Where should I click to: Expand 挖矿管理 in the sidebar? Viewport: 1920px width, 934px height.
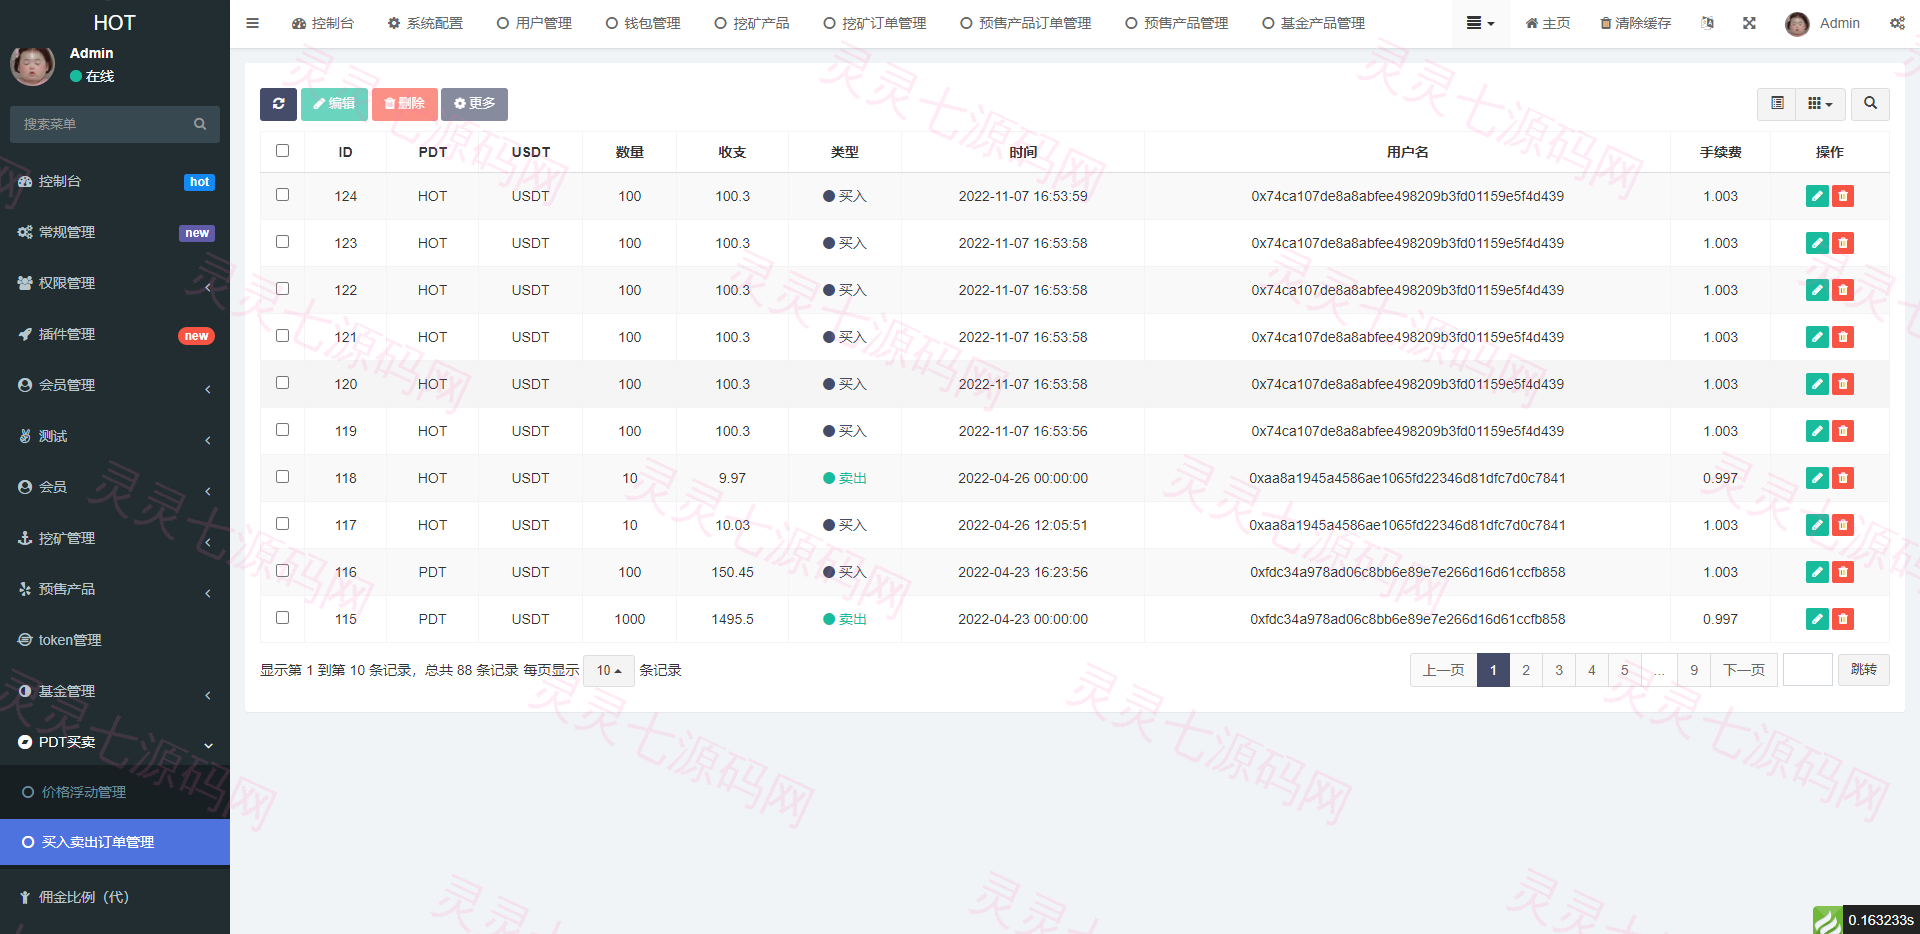pos(115,538)
